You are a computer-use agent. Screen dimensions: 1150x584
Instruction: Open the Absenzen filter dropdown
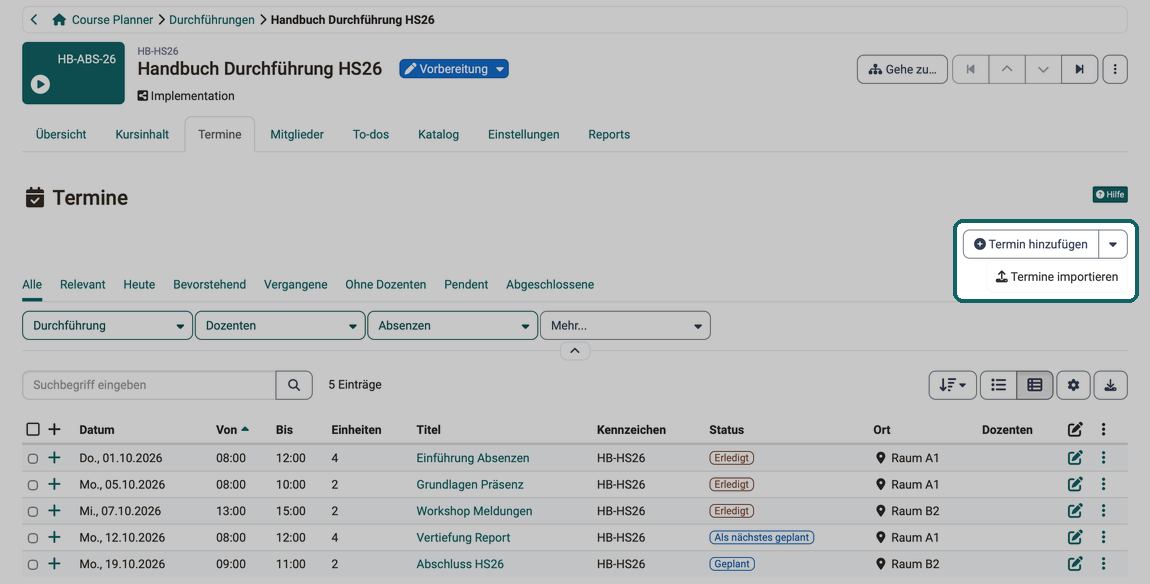click(453, 326)
